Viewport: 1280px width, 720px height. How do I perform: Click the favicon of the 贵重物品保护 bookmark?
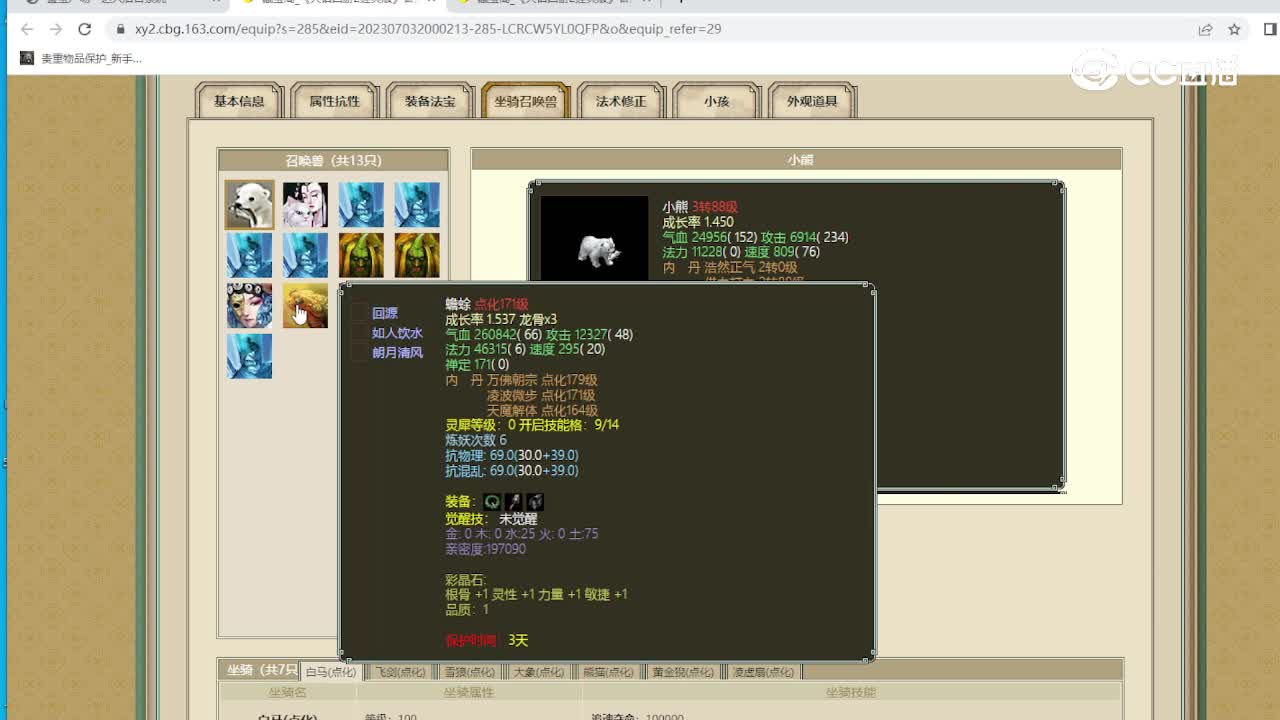click(x=27, y=58)
